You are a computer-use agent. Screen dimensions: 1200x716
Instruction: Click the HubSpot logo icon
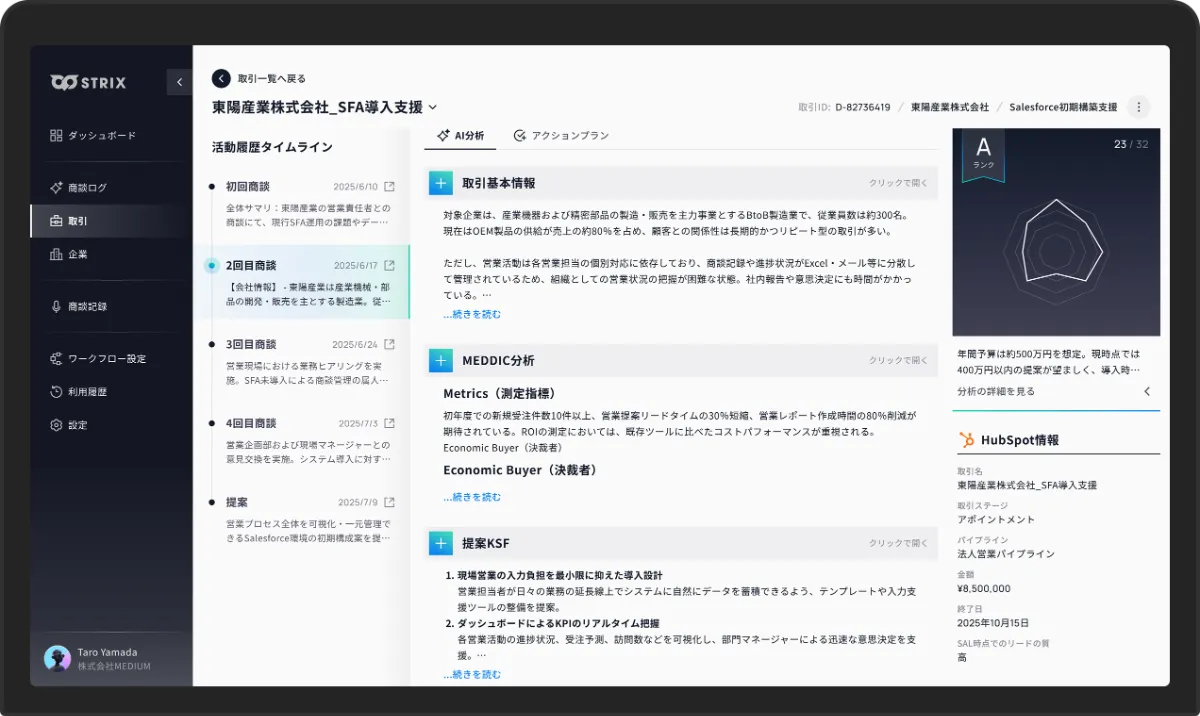click(966, 440)
